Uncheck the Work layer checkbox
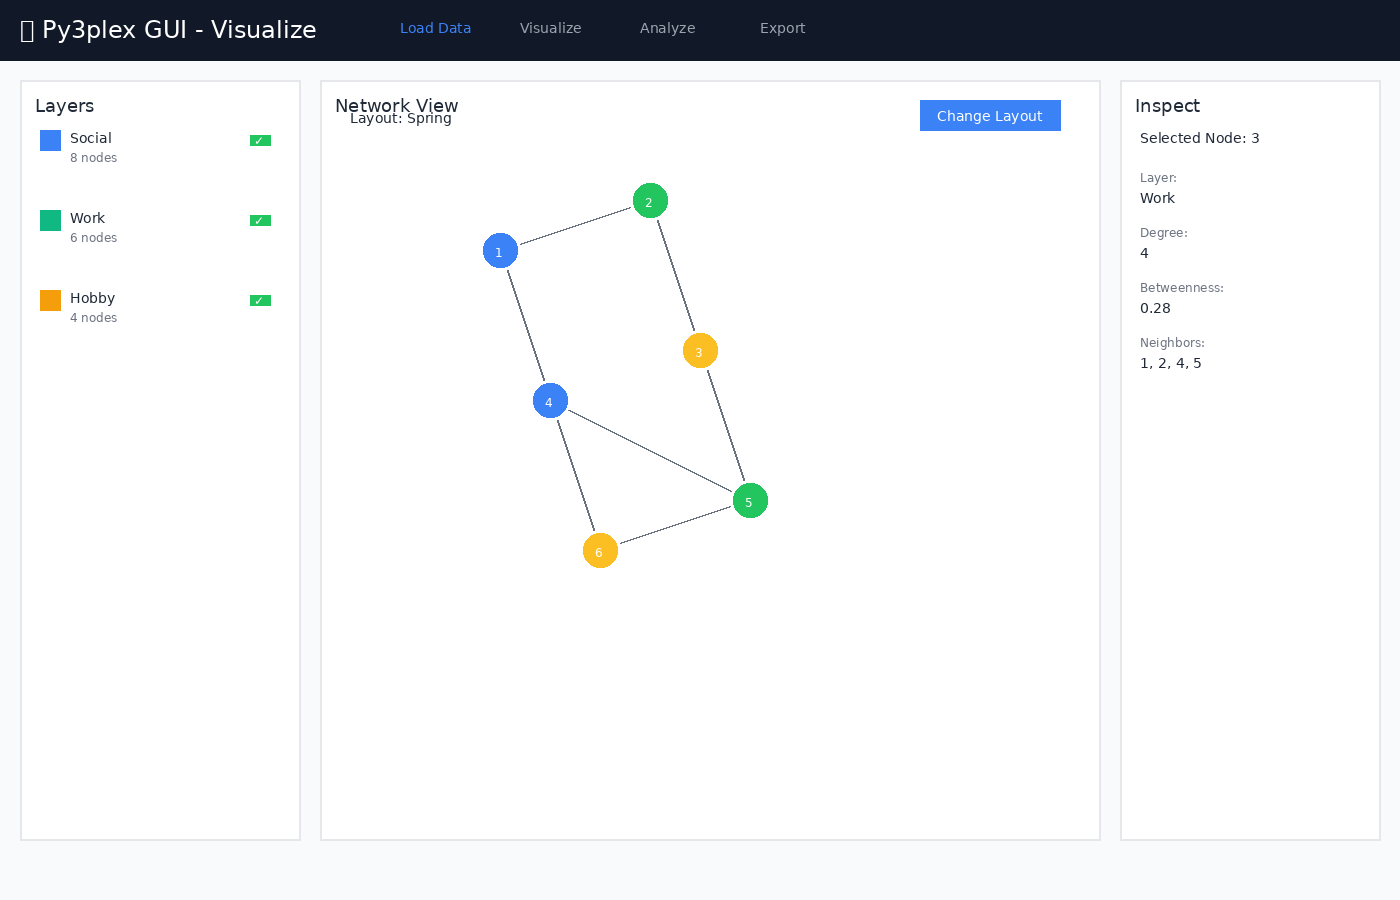 tap(260, 221)
